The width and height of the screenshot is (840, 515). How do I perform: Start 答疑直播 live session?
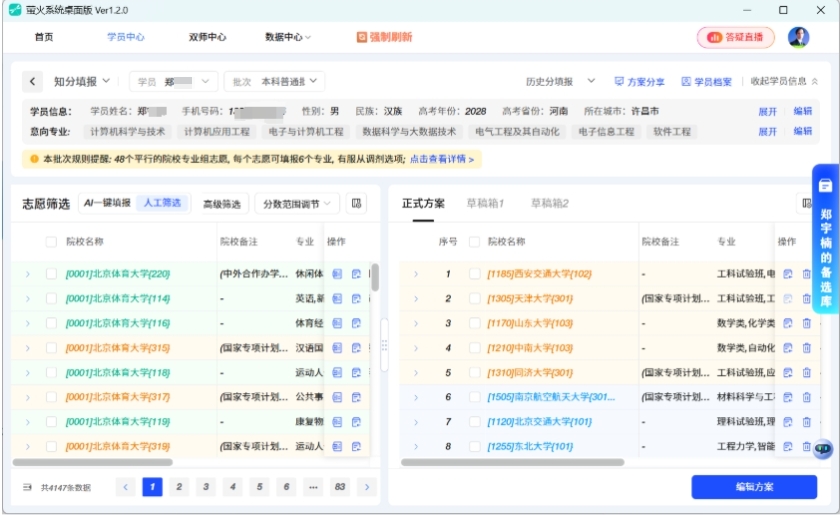click(736, 38)
